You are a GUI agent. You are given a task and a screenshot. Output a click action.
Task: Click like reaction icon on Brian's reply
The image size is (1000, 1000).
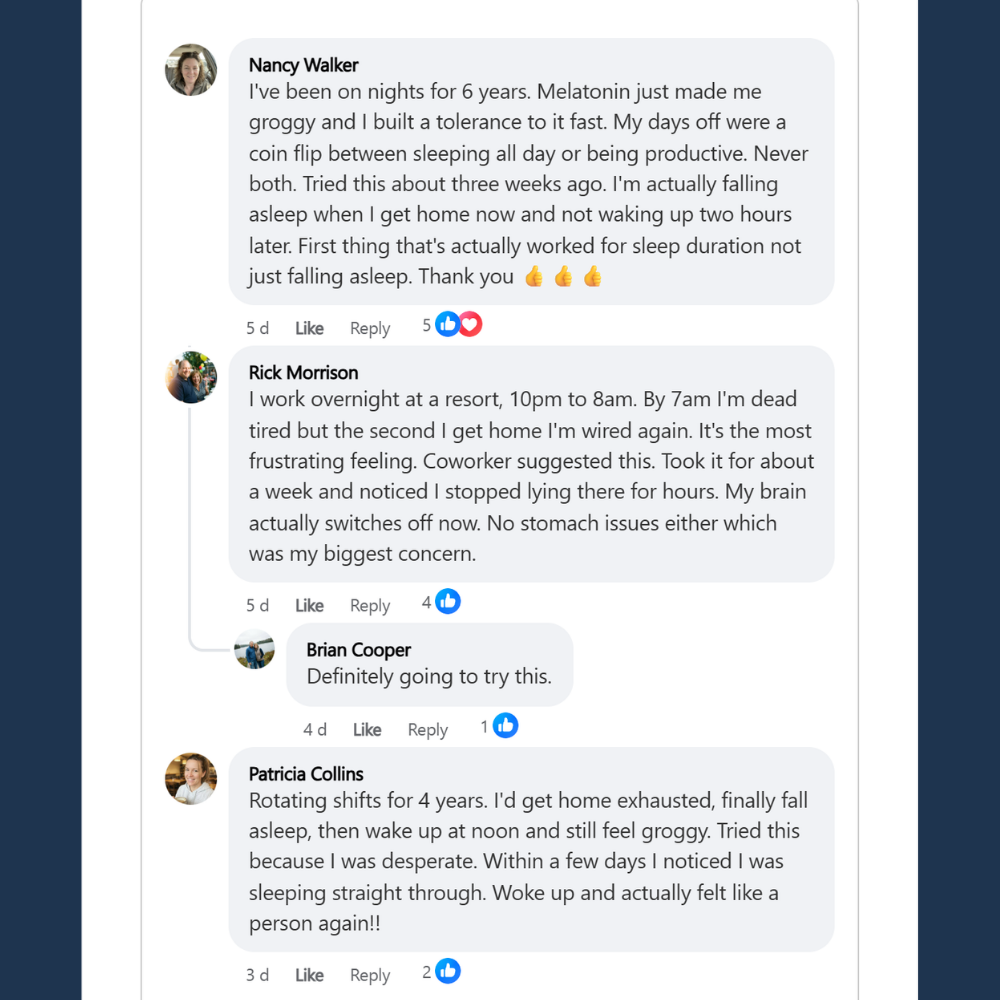(x=506, y=726)
